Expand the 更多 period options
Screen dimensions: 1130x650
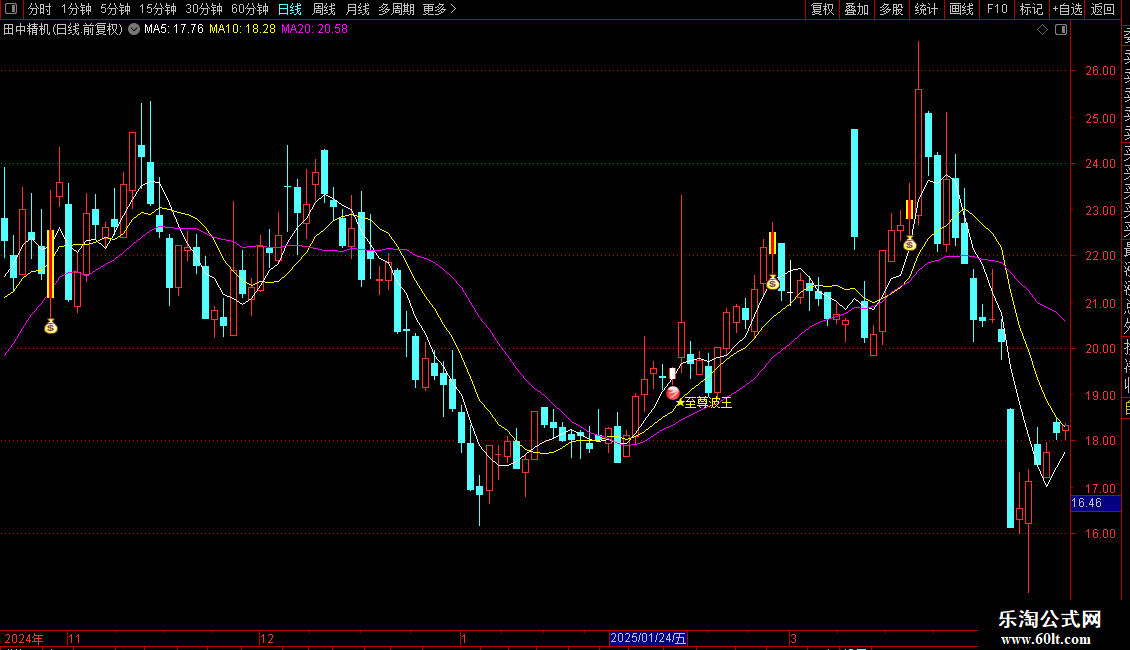pos(439,9)
